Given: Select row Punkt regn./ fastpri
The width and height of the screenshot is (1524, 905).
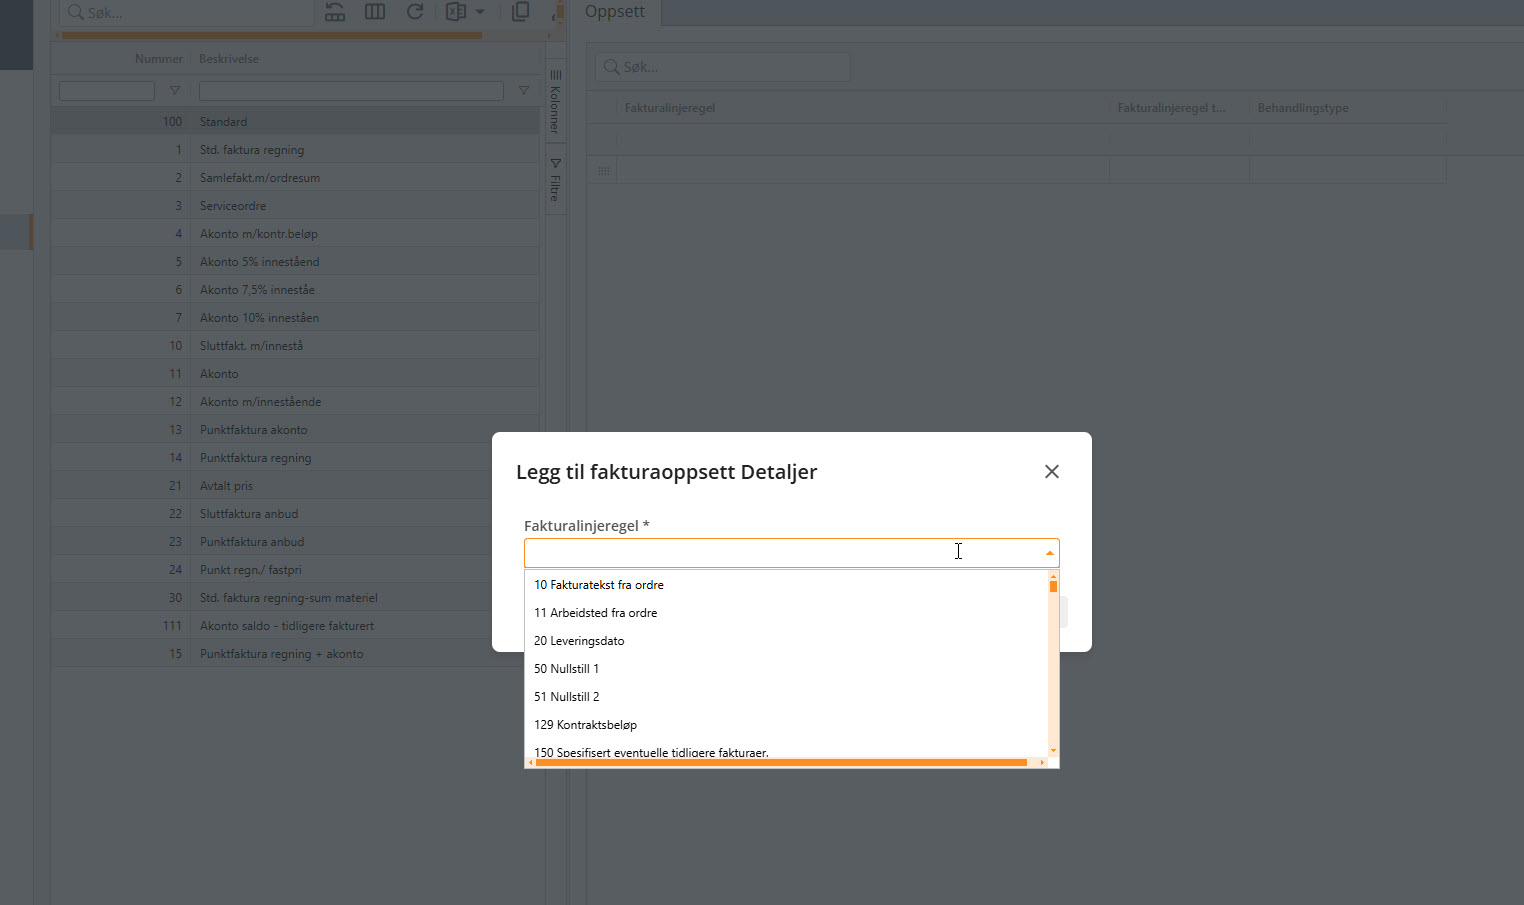Looking at the screenshot, I should (272, 569).
